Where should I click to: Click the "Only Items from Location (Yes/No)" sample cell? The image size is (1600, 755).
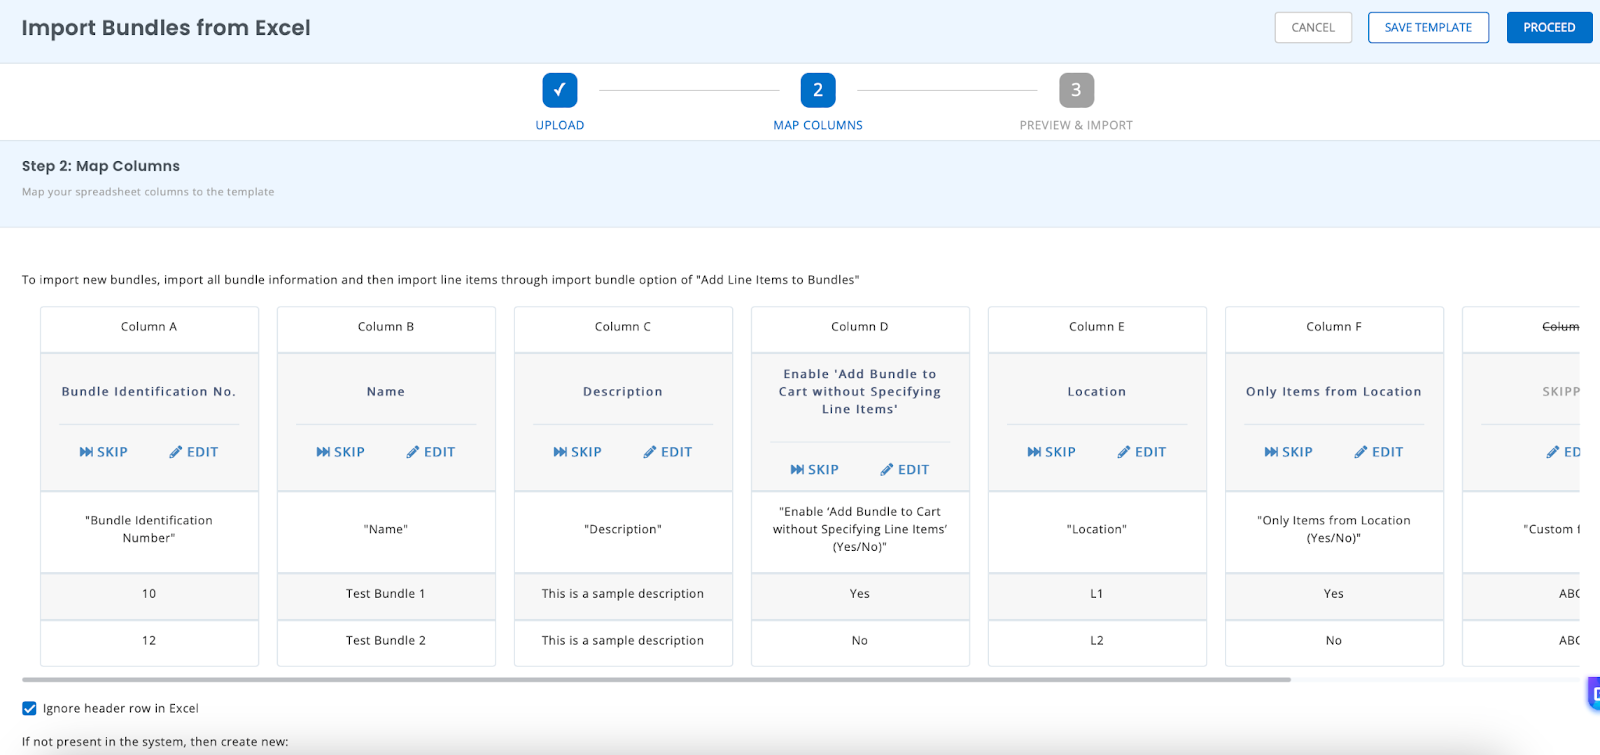coord(1334,530)
